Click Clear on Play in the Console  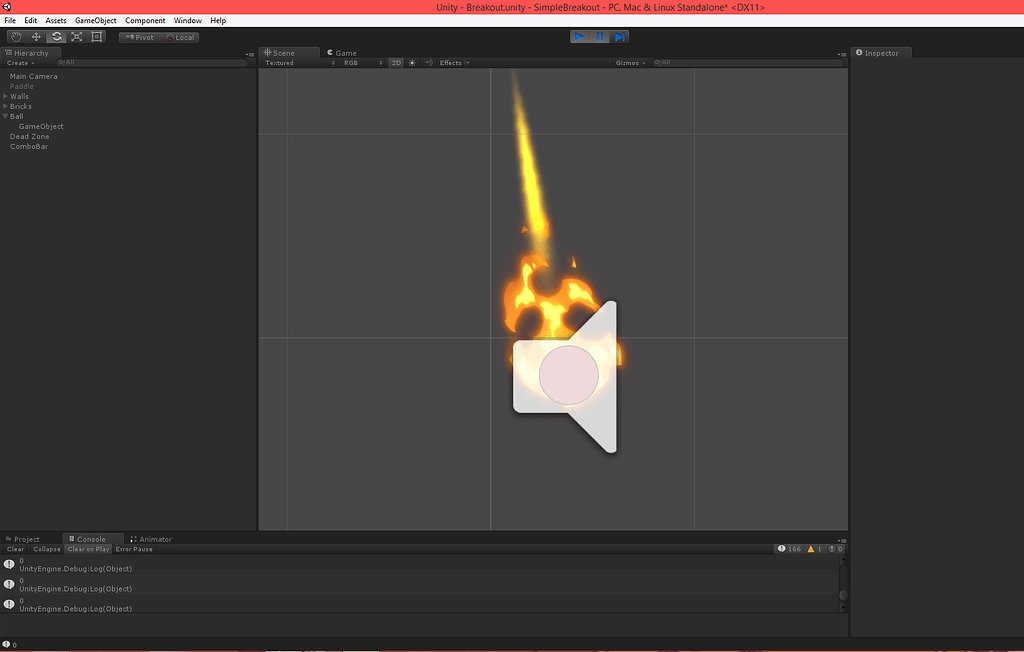point(88,548)
